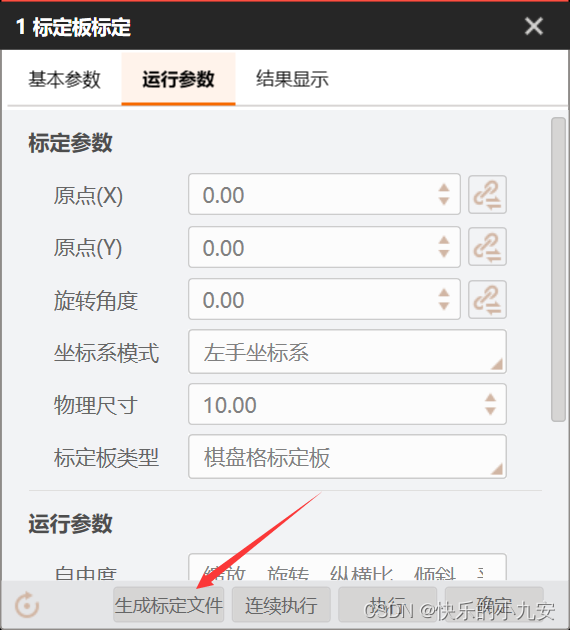Click the link icon beside 原点(Y)
This screenshot has width=570, height=630.
click(x=487, y=247)
